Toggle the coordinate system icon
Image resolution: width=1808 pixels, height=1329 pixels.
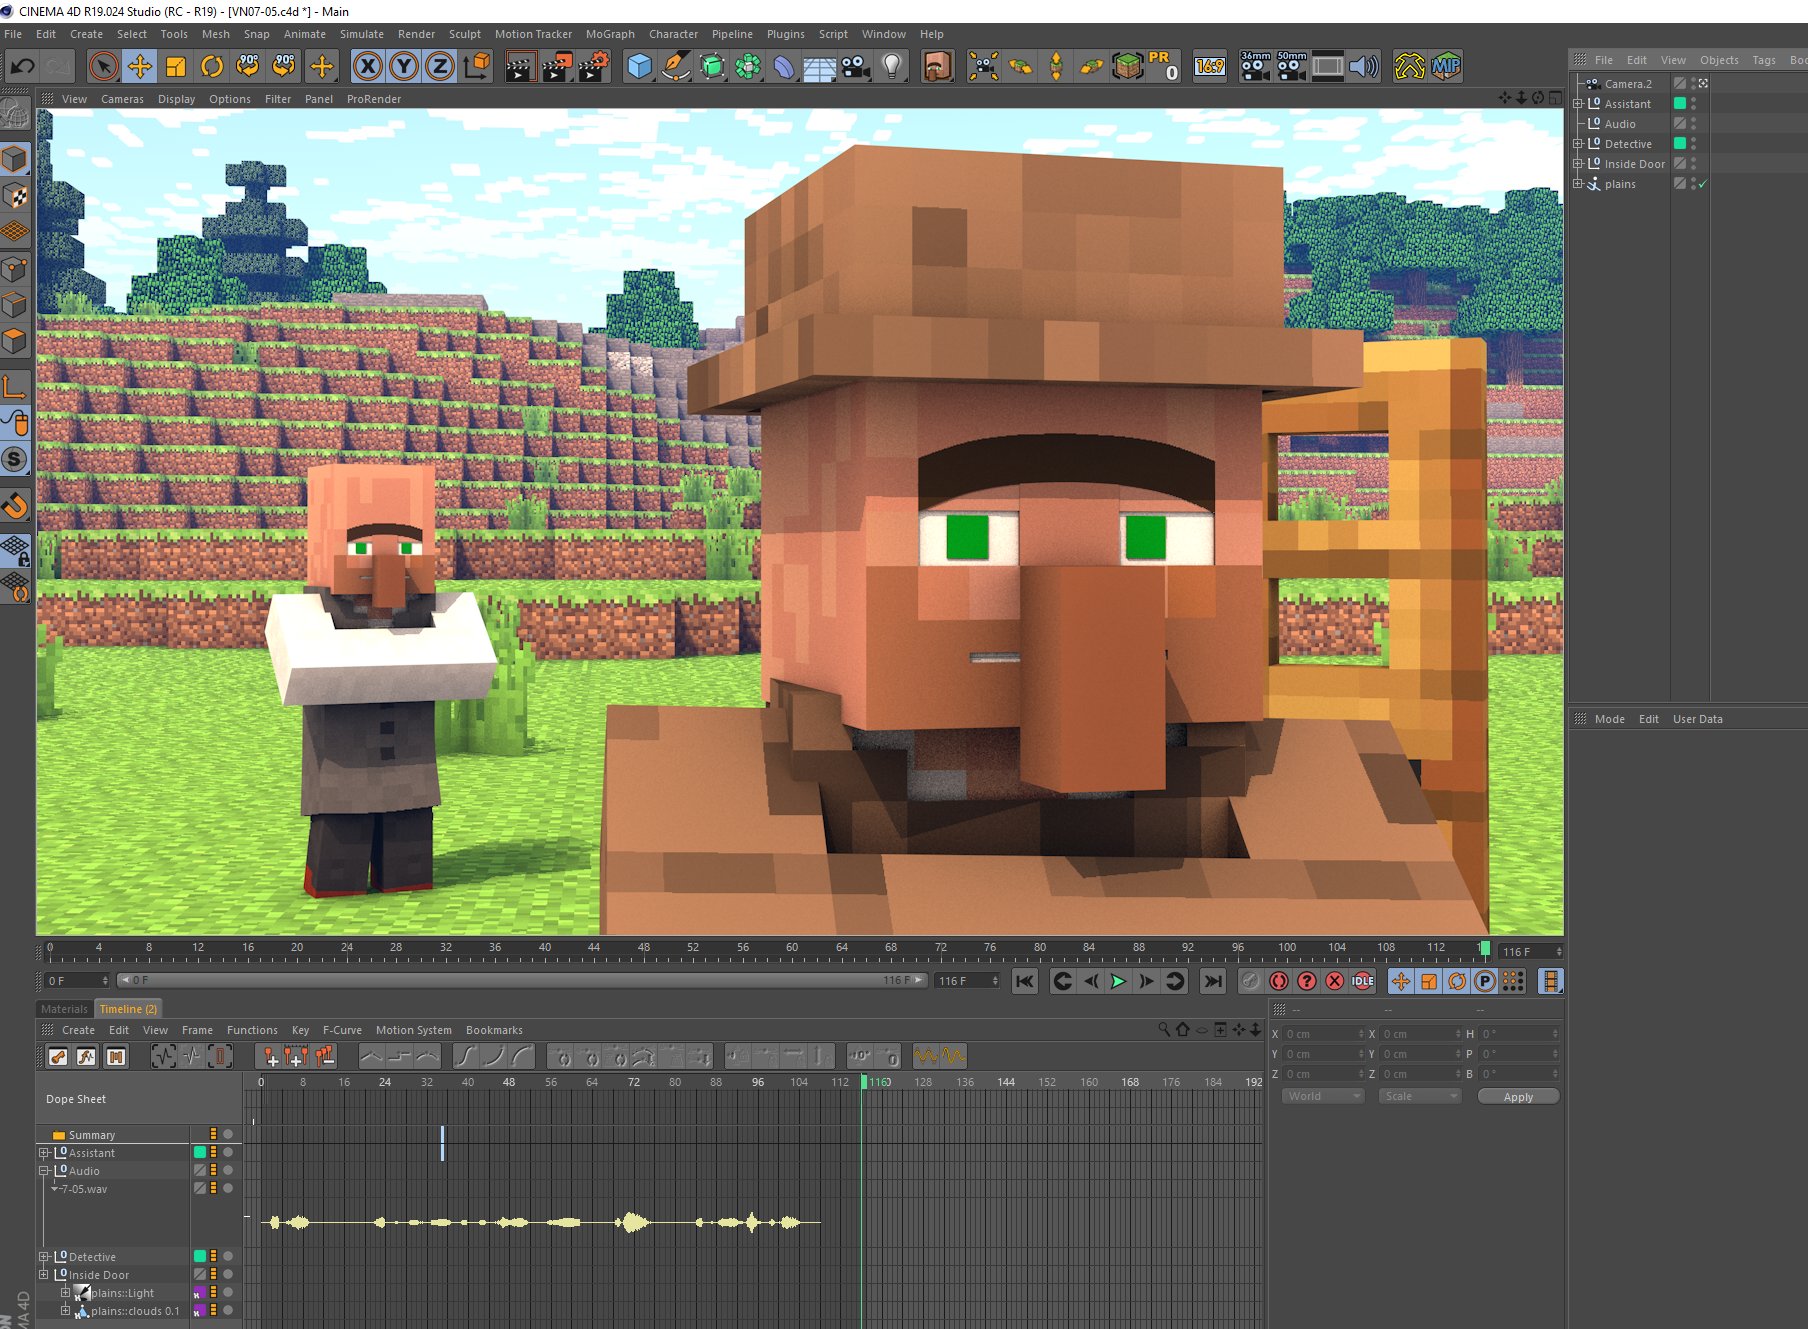pos(477,67)
